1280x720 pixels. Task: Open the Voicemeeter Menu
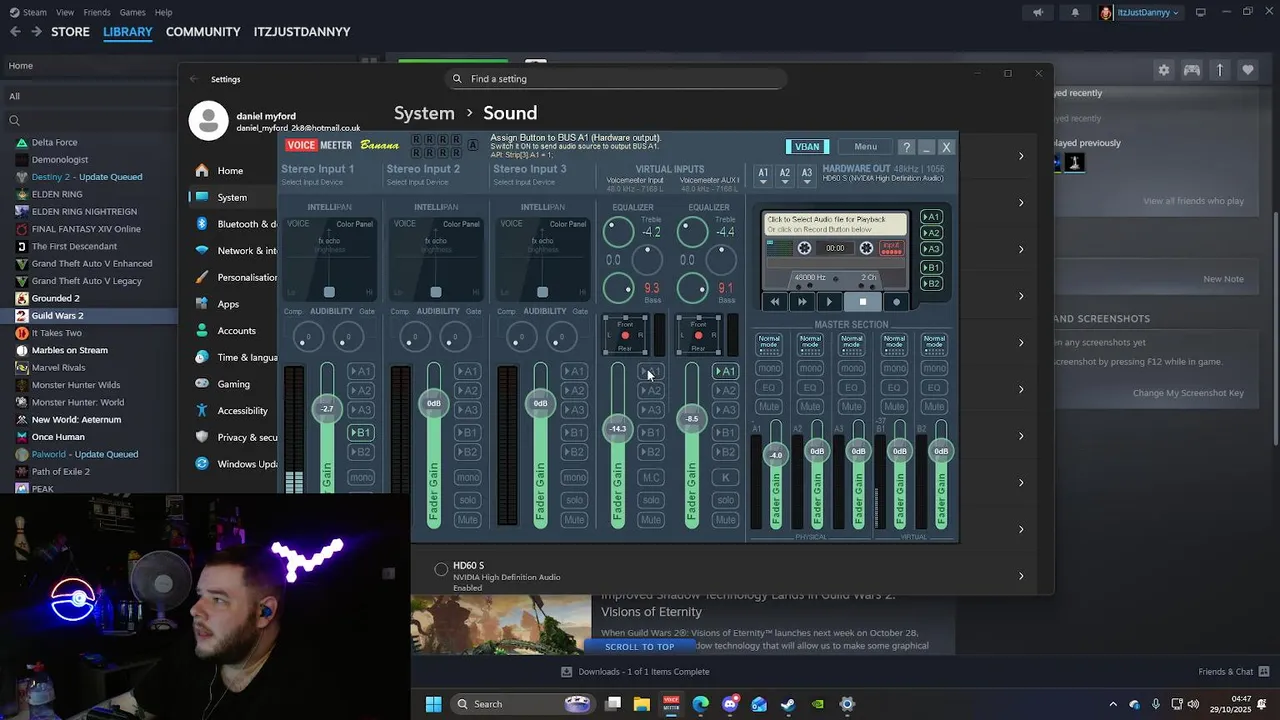click(865, 147)
